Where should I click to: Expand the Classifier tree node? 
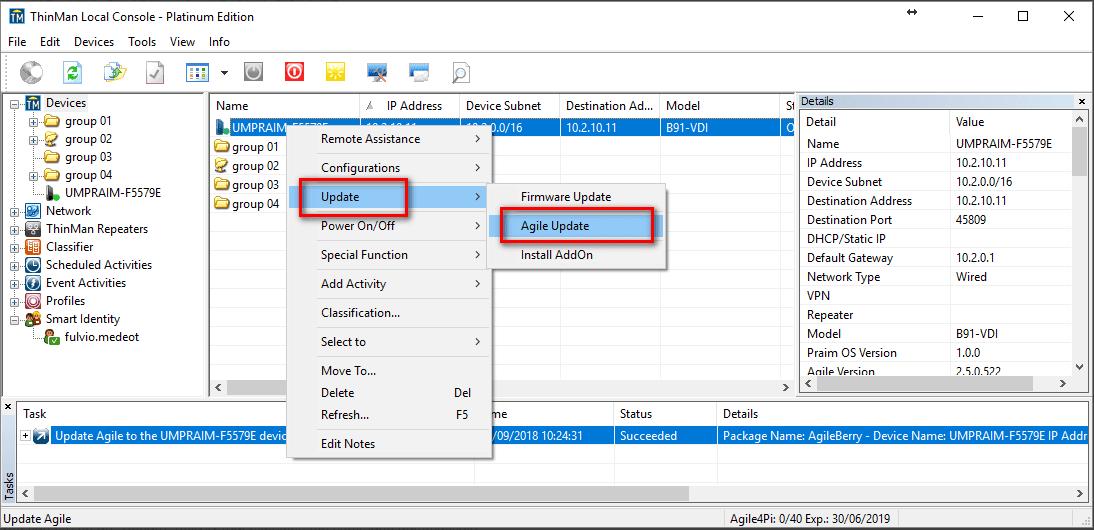(x=15, y=248)
